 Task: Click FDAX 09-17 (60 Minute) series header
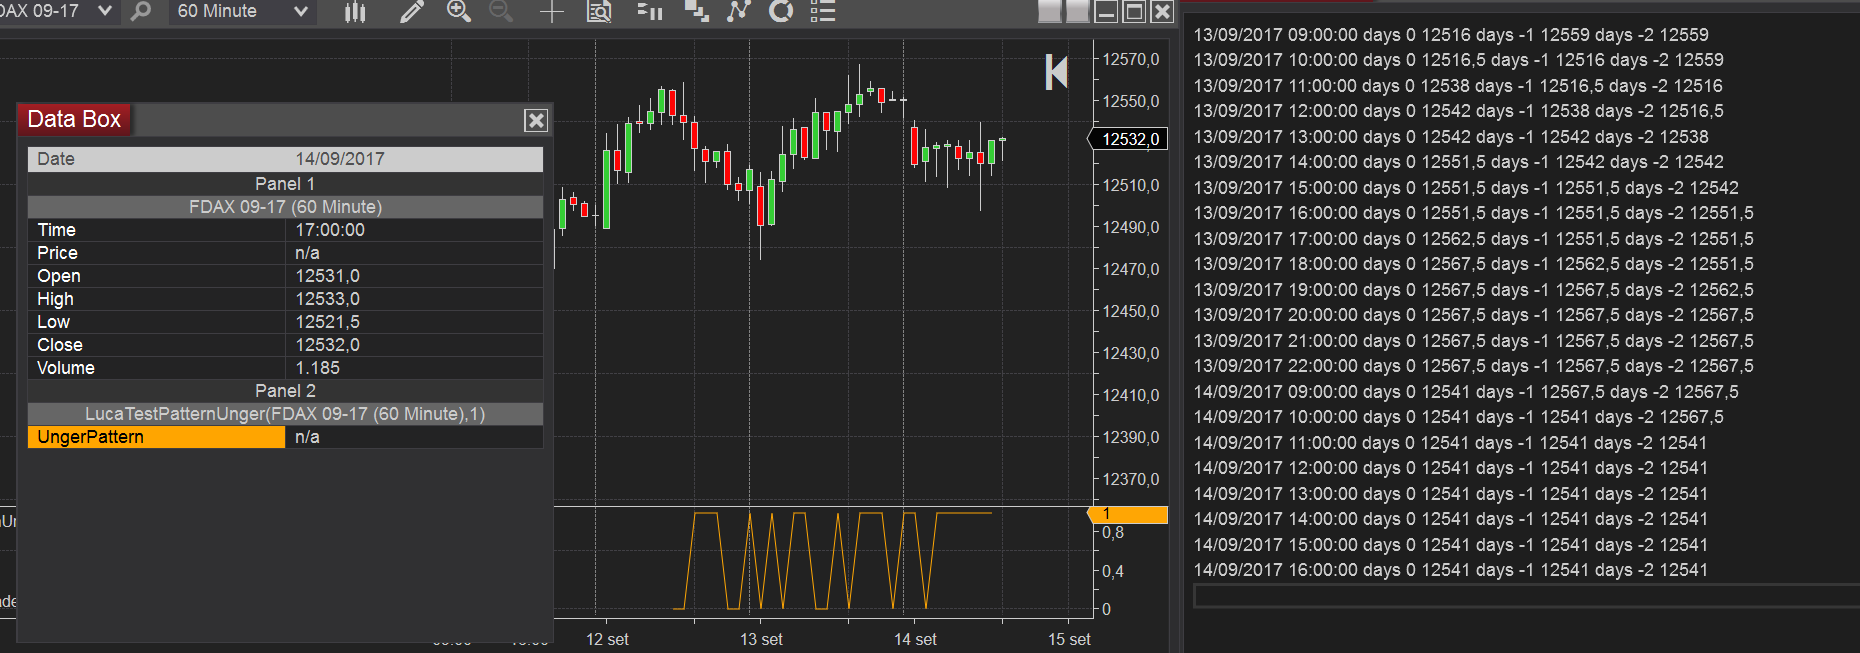(285, 207)
